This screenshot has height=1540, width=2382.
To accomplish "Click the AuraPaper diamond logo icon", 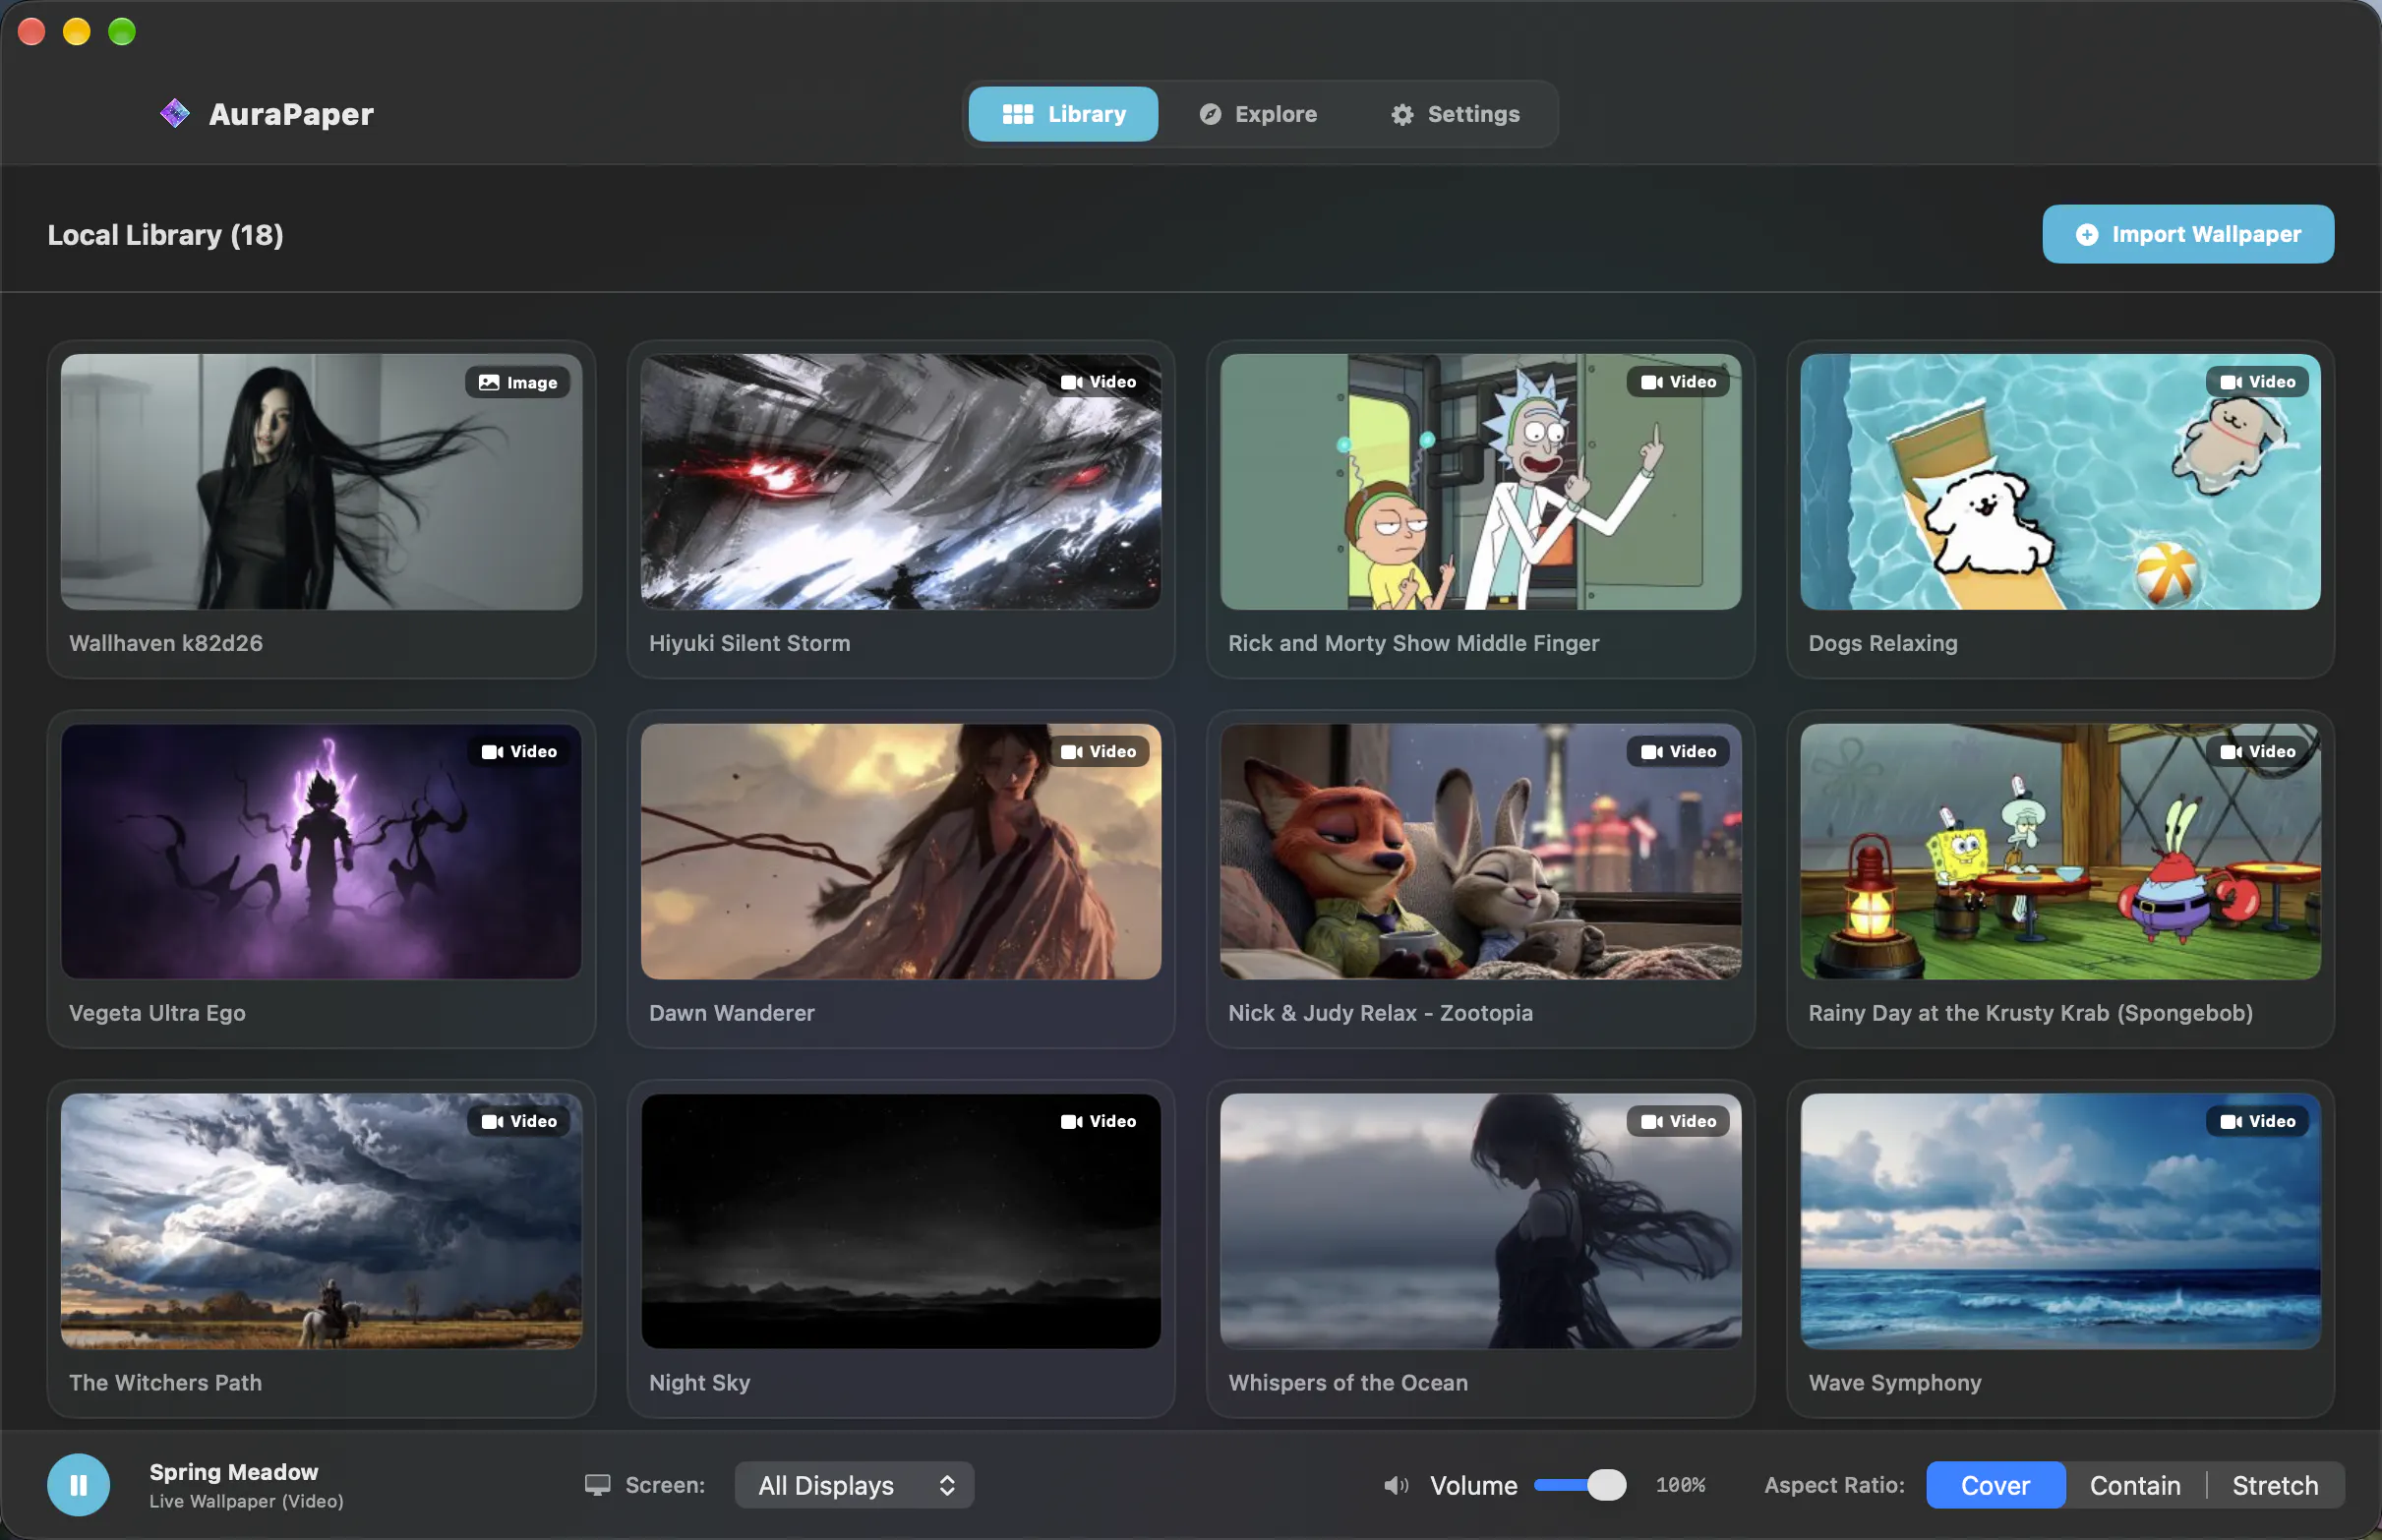I will click(x=175, y=113).
